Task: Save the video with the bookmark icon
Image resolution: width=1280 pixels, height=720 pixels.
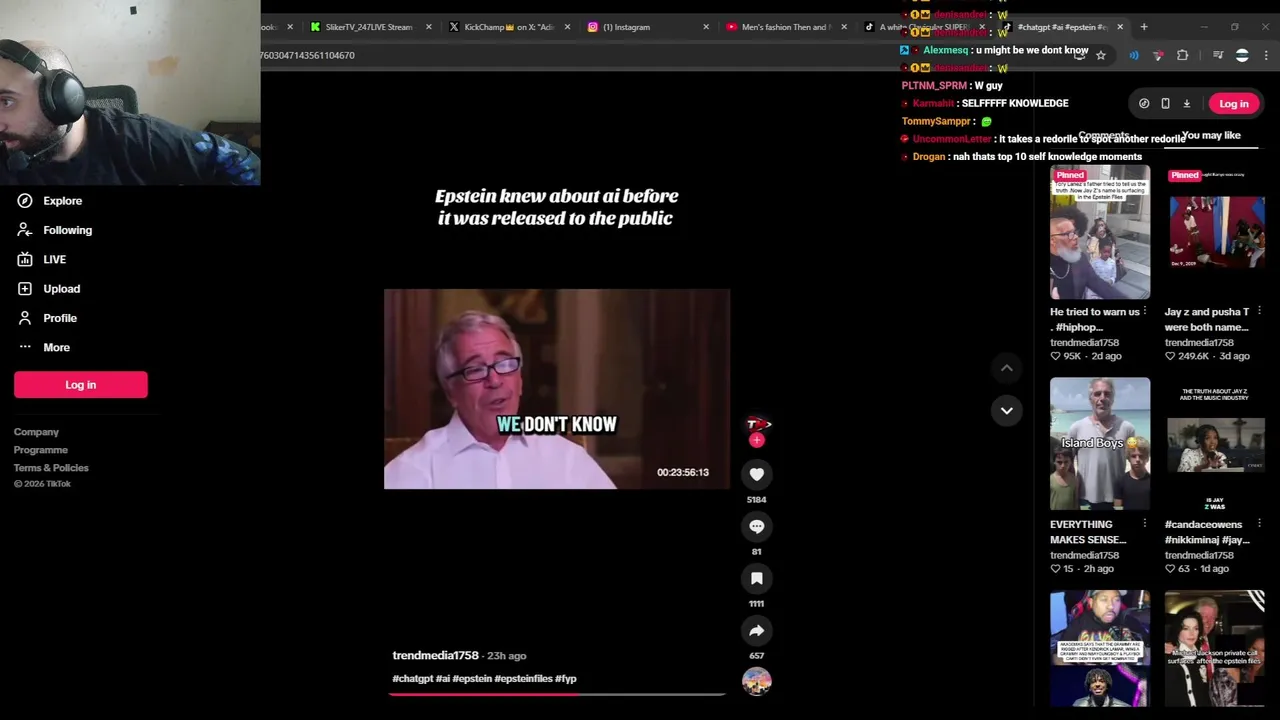Action: 757,578
